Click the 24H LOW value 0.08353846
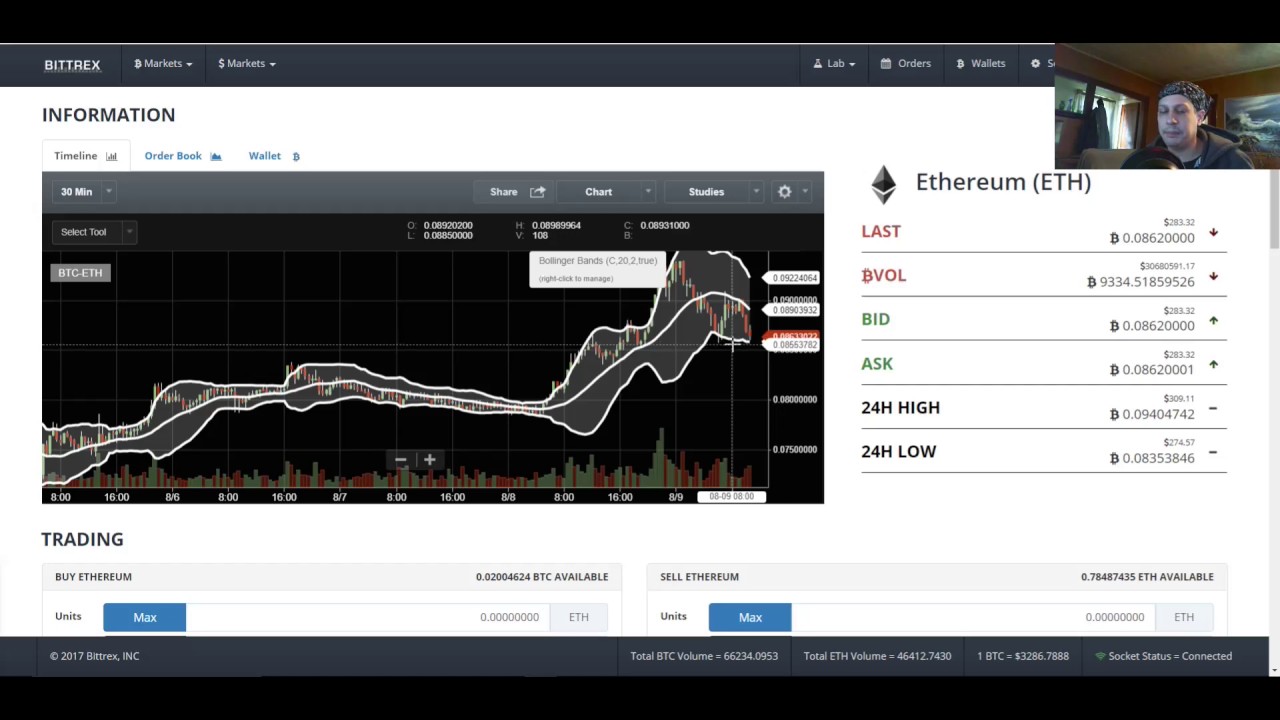The image size is (1280, 720). [x=1152, y=458]
